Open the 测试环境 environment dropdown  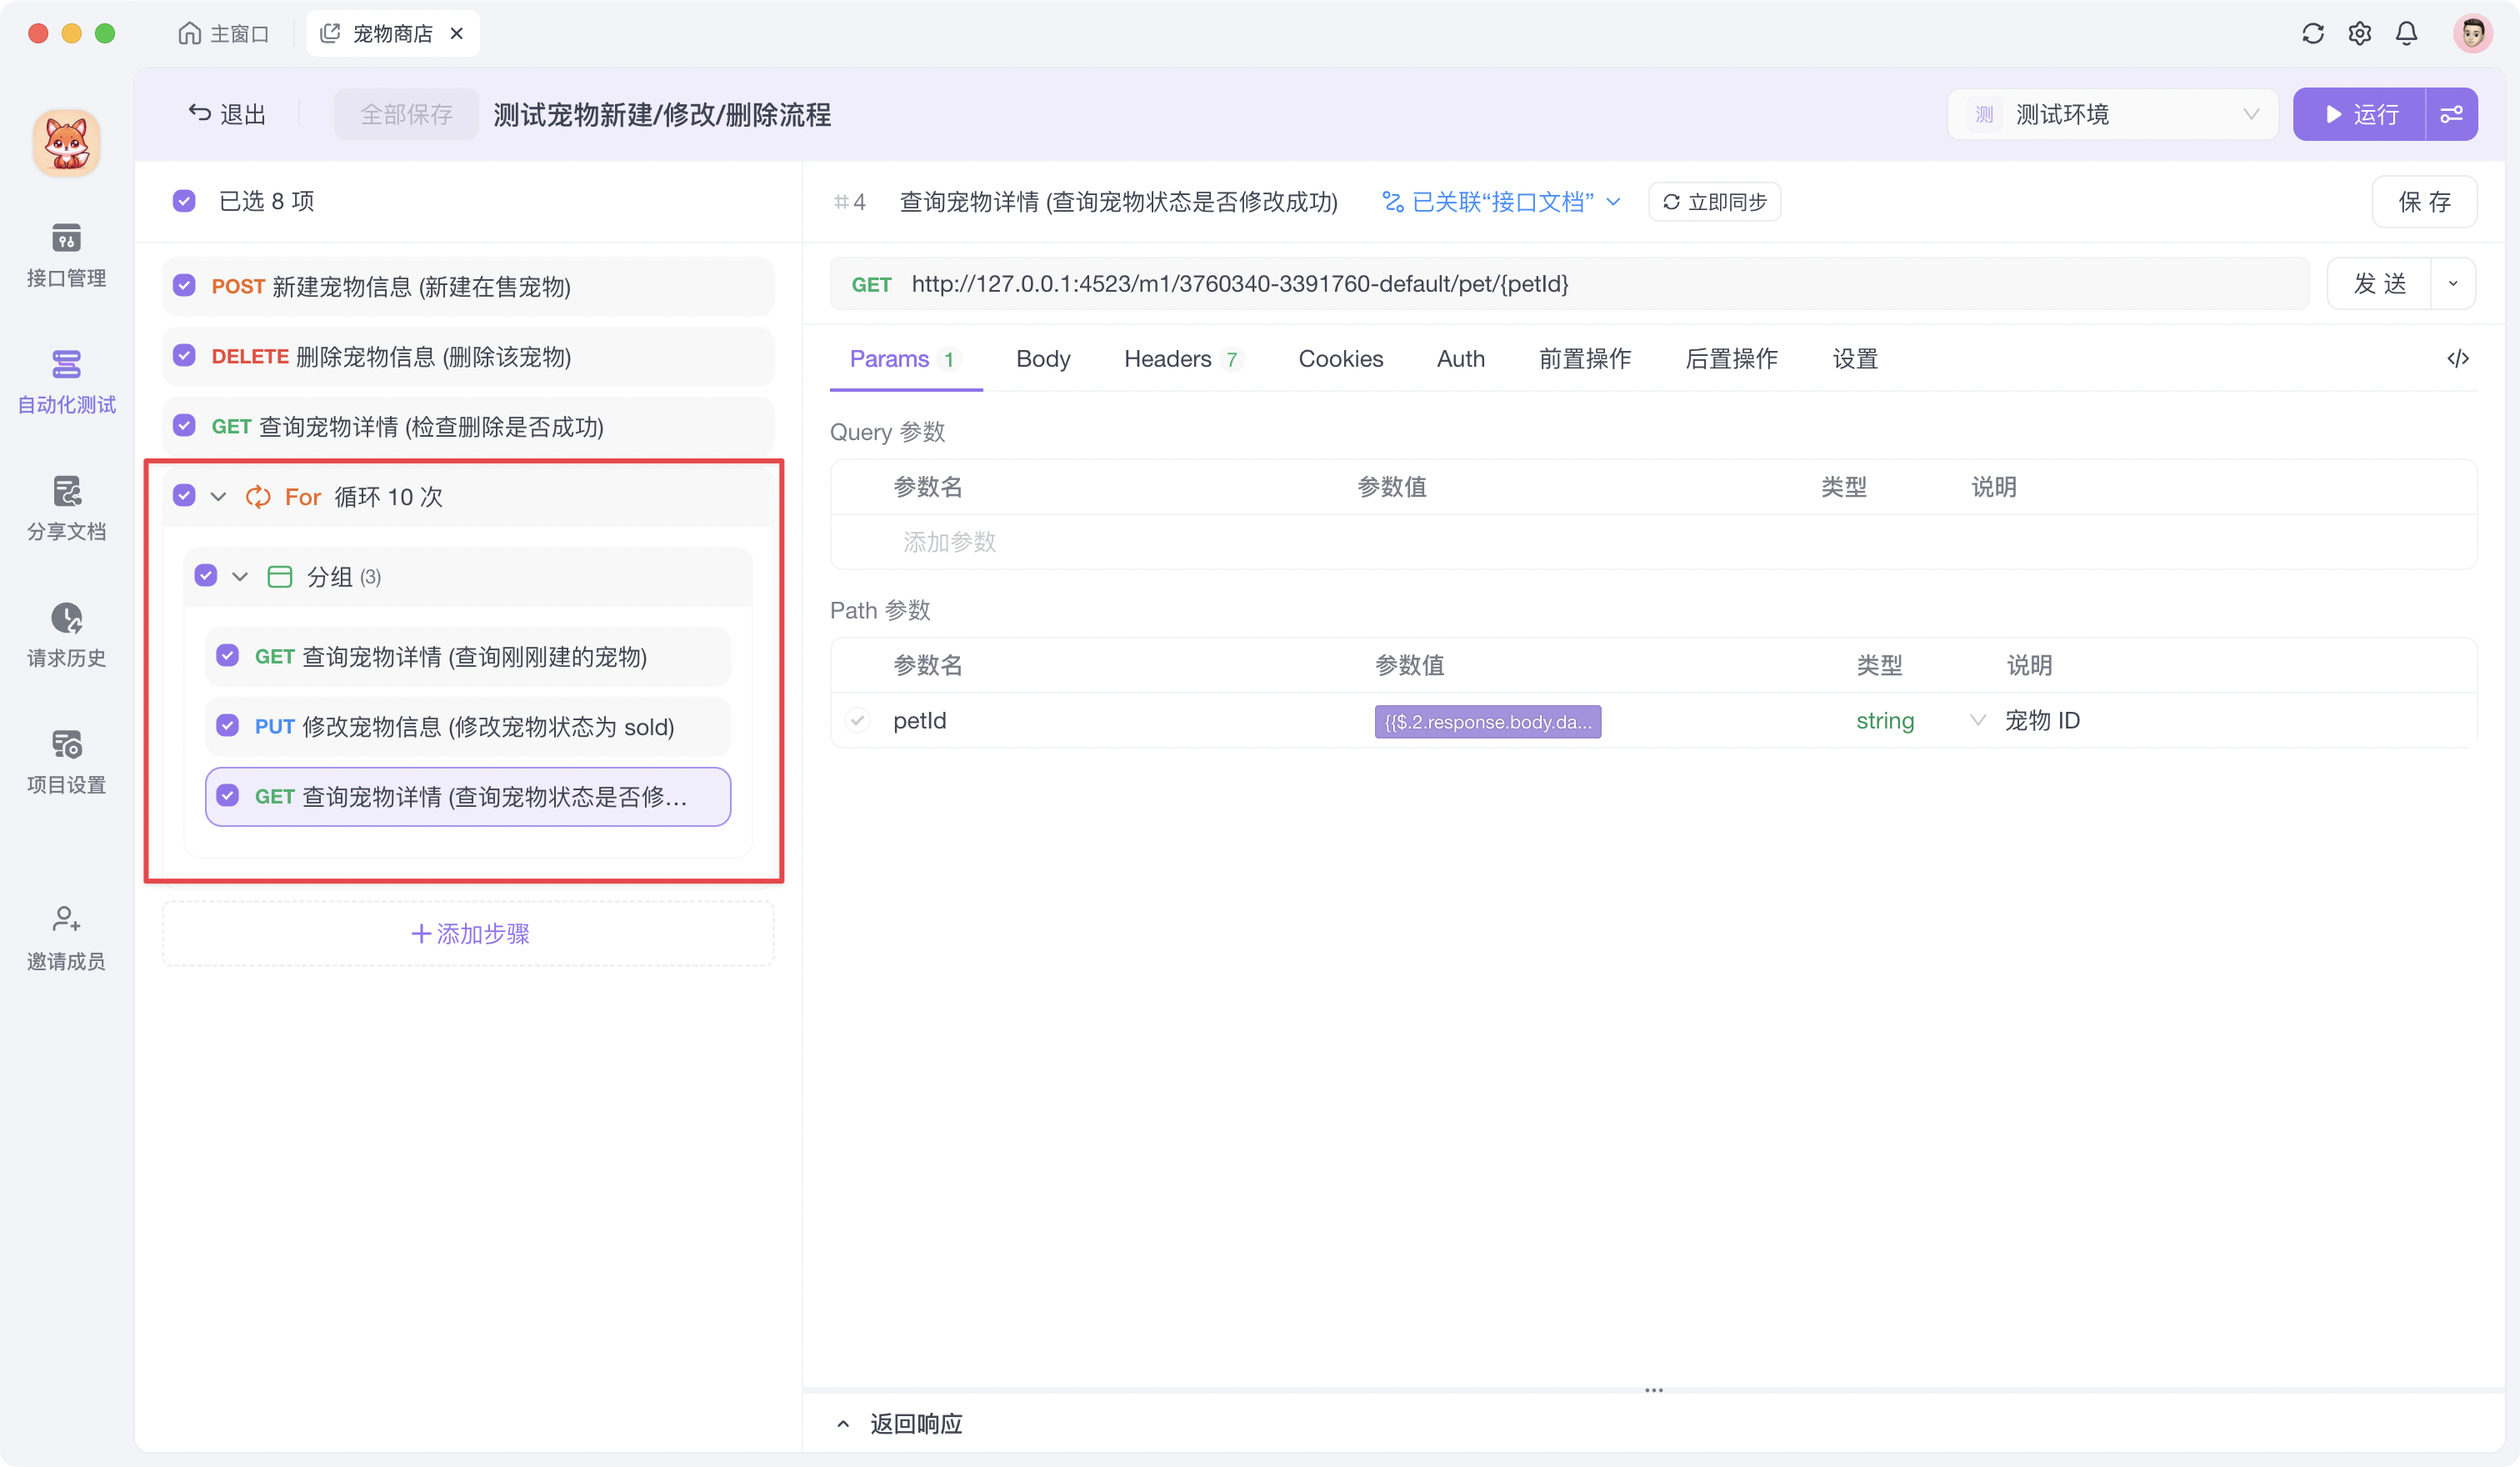tap(2112, 114)
